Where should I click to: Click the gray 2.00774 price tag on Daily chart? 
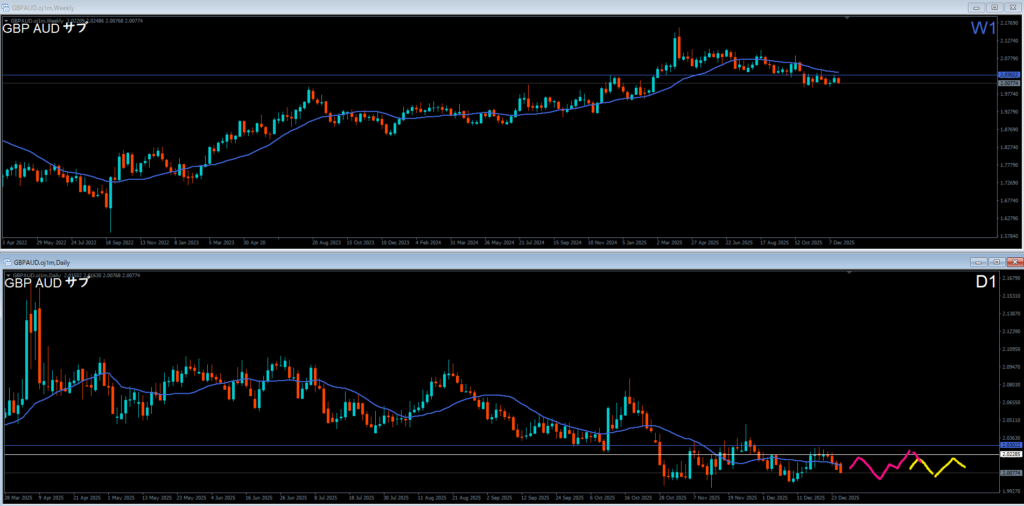(x=1010, y=472)
